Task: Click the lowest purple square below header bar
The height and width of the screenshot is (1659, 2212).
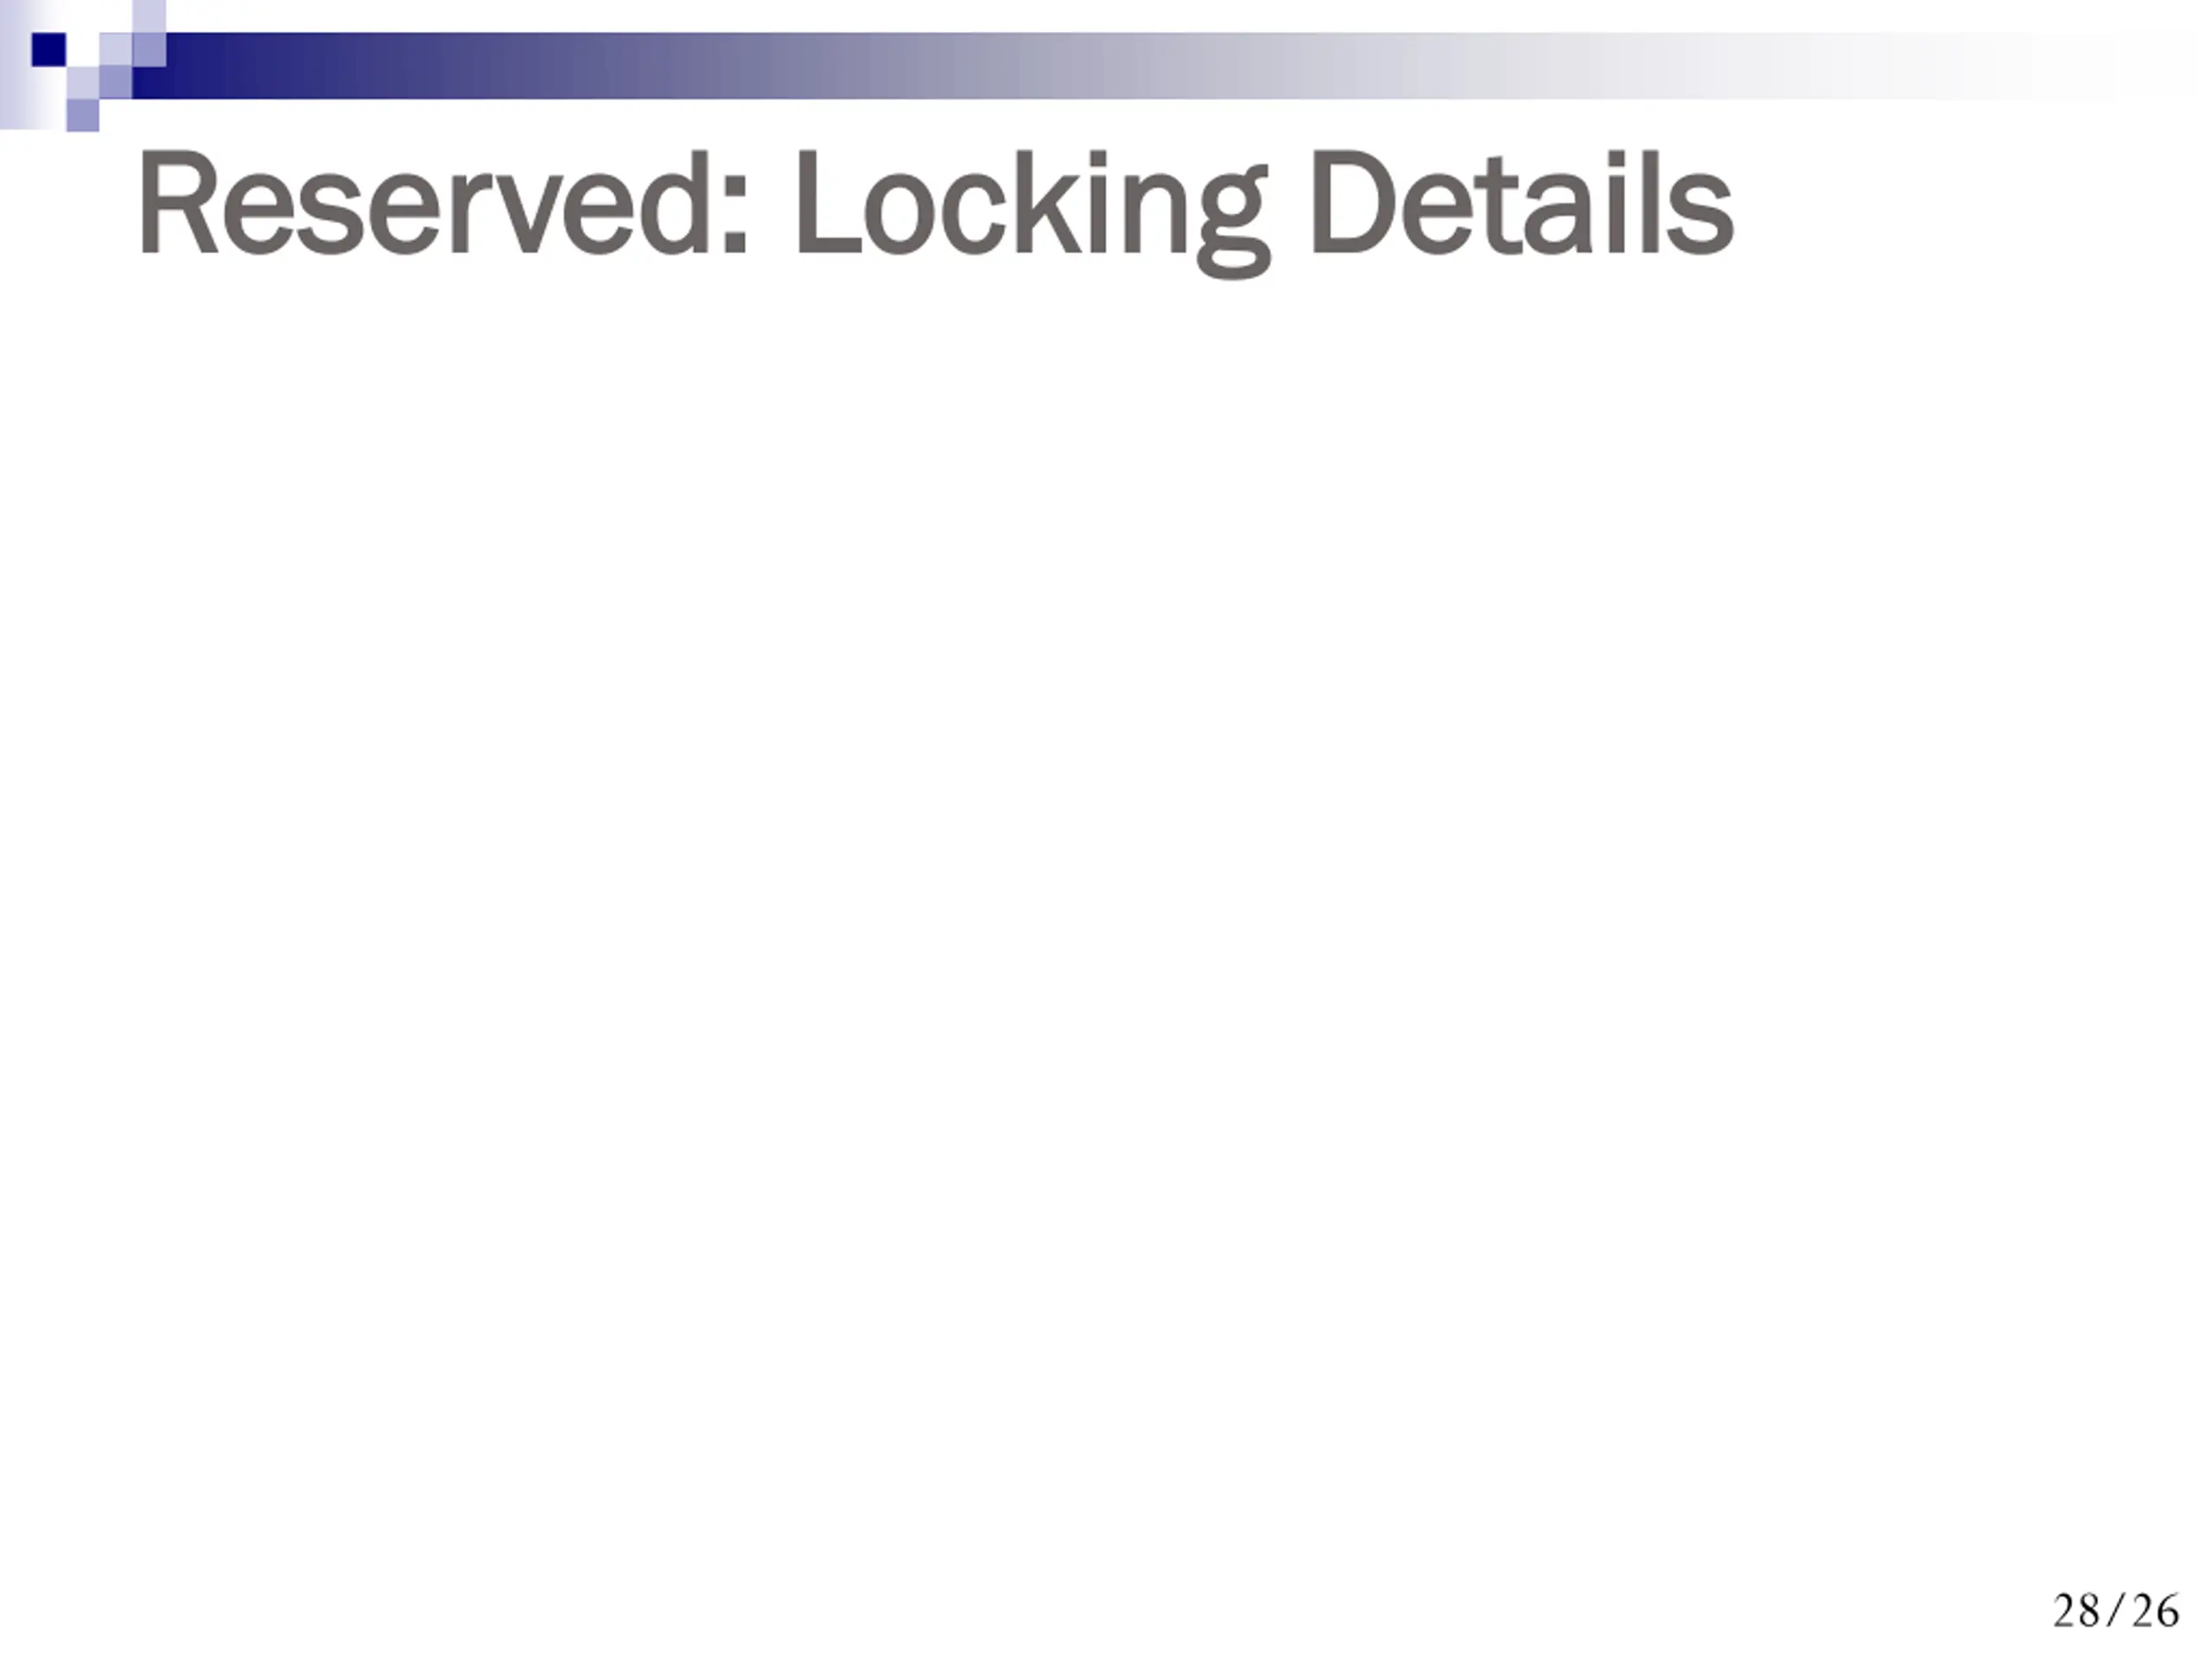Action: (83, 115)
